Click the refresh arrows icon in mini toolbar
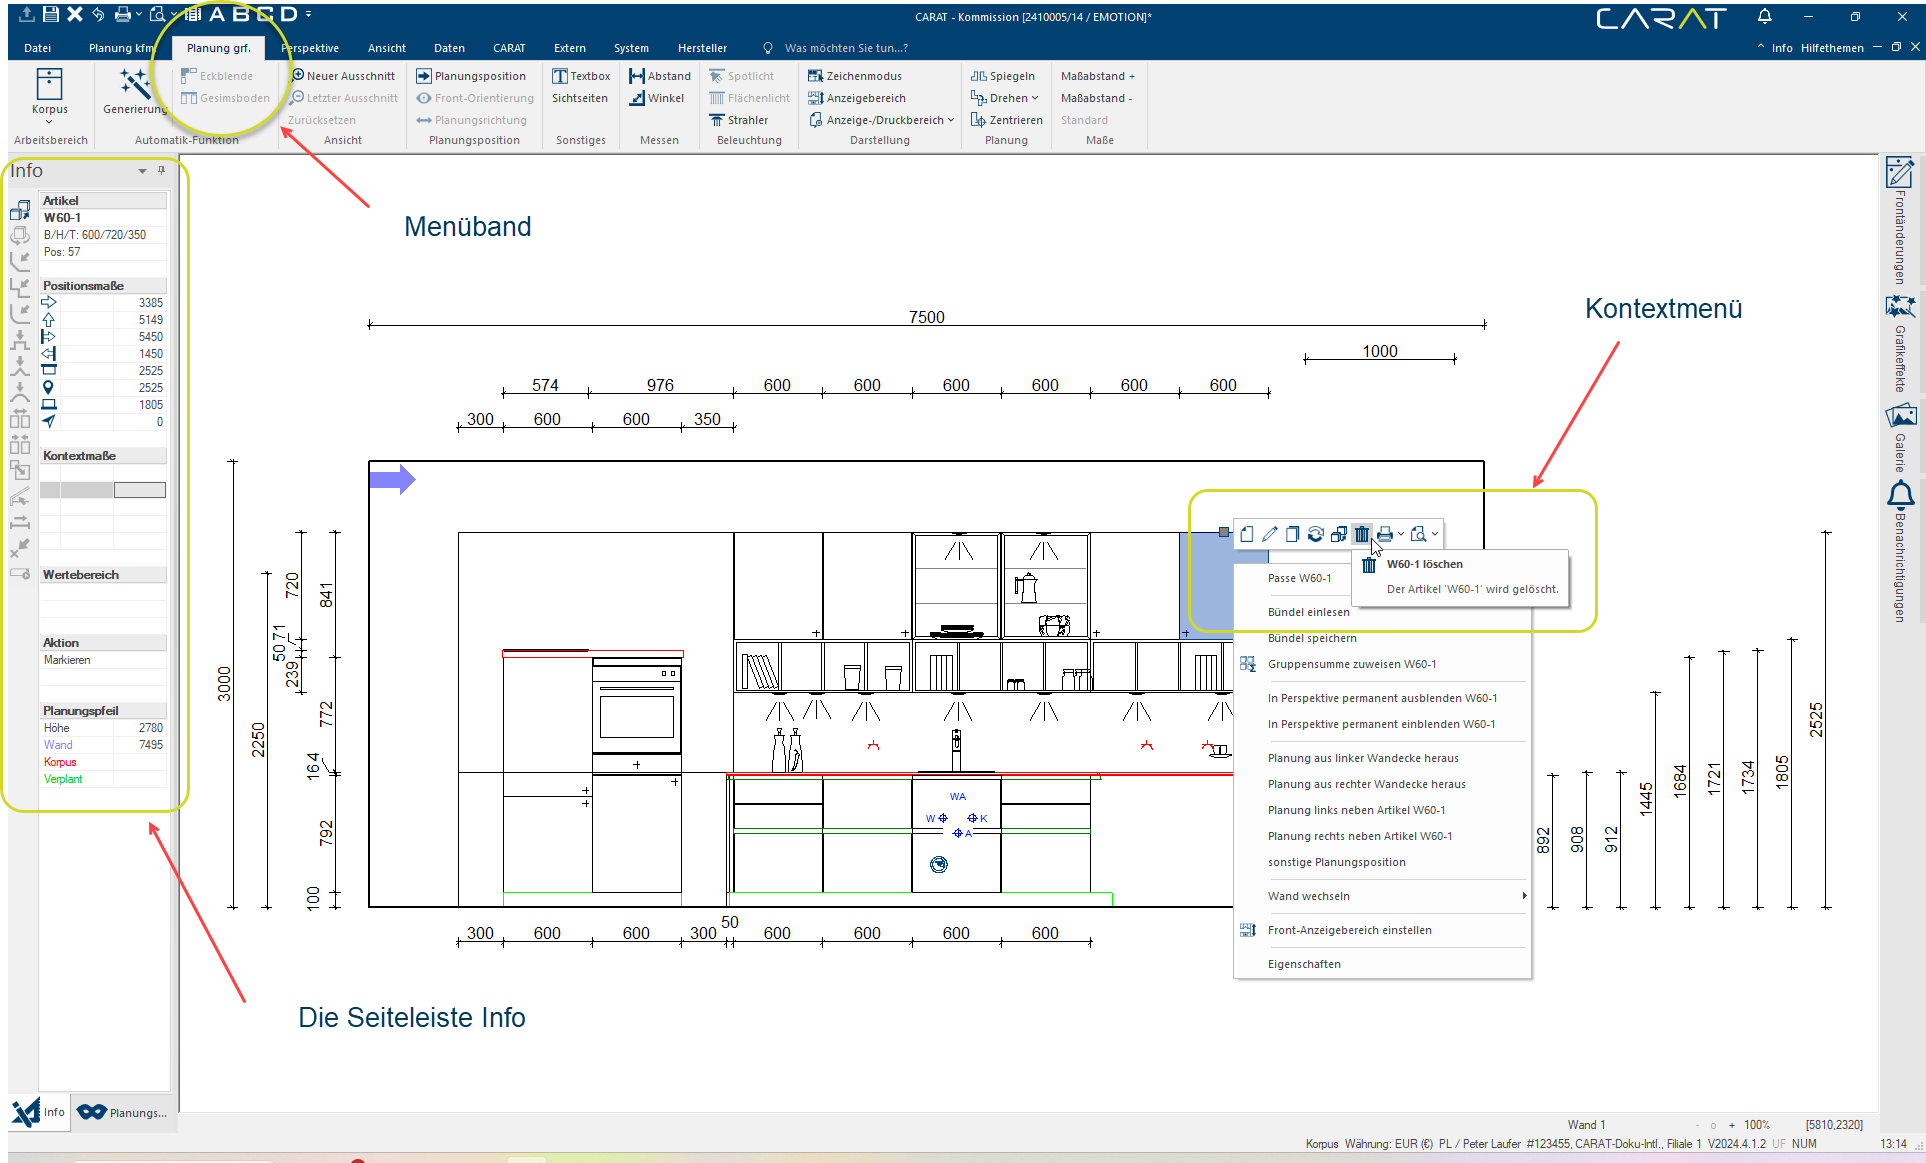Image resolution: width=1926 pixels, height=1163 pixels. (x=1315, y=534)
